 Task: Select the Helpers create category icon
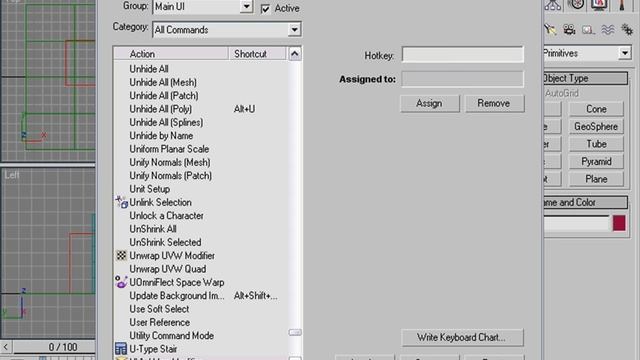click(588, 30)
